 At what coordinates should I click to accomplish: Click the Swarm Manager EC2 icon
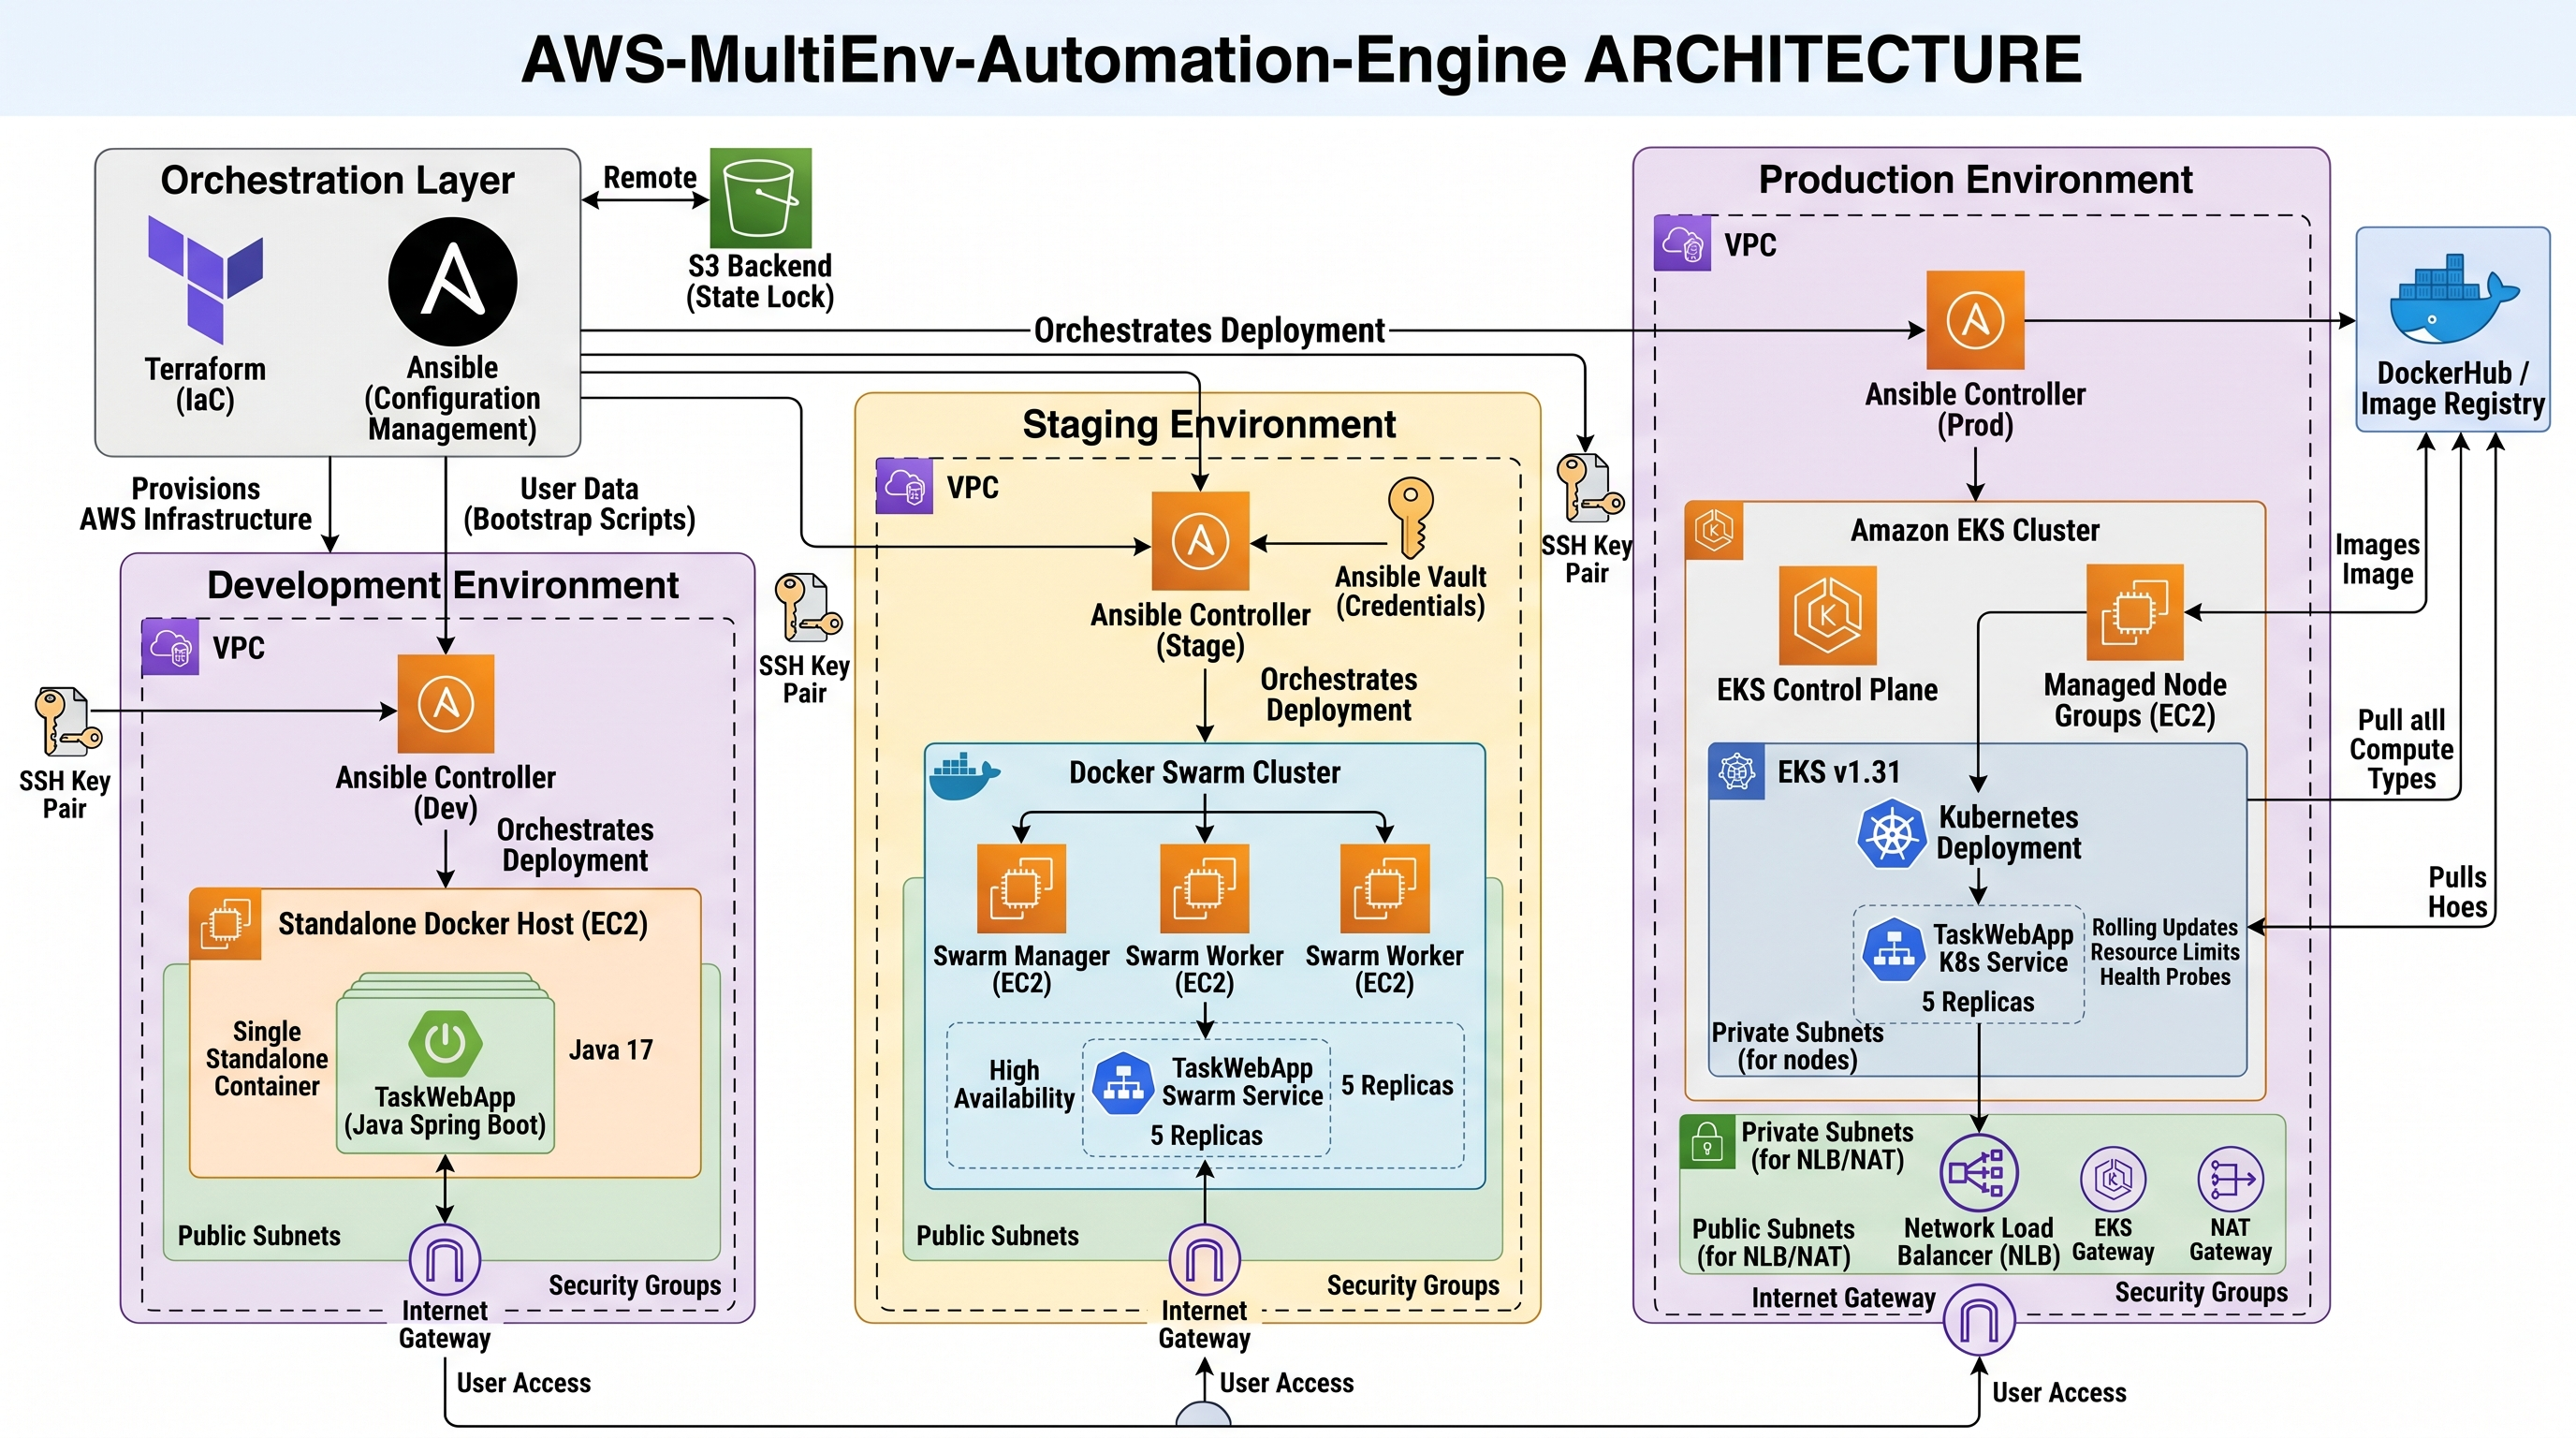1021,888
